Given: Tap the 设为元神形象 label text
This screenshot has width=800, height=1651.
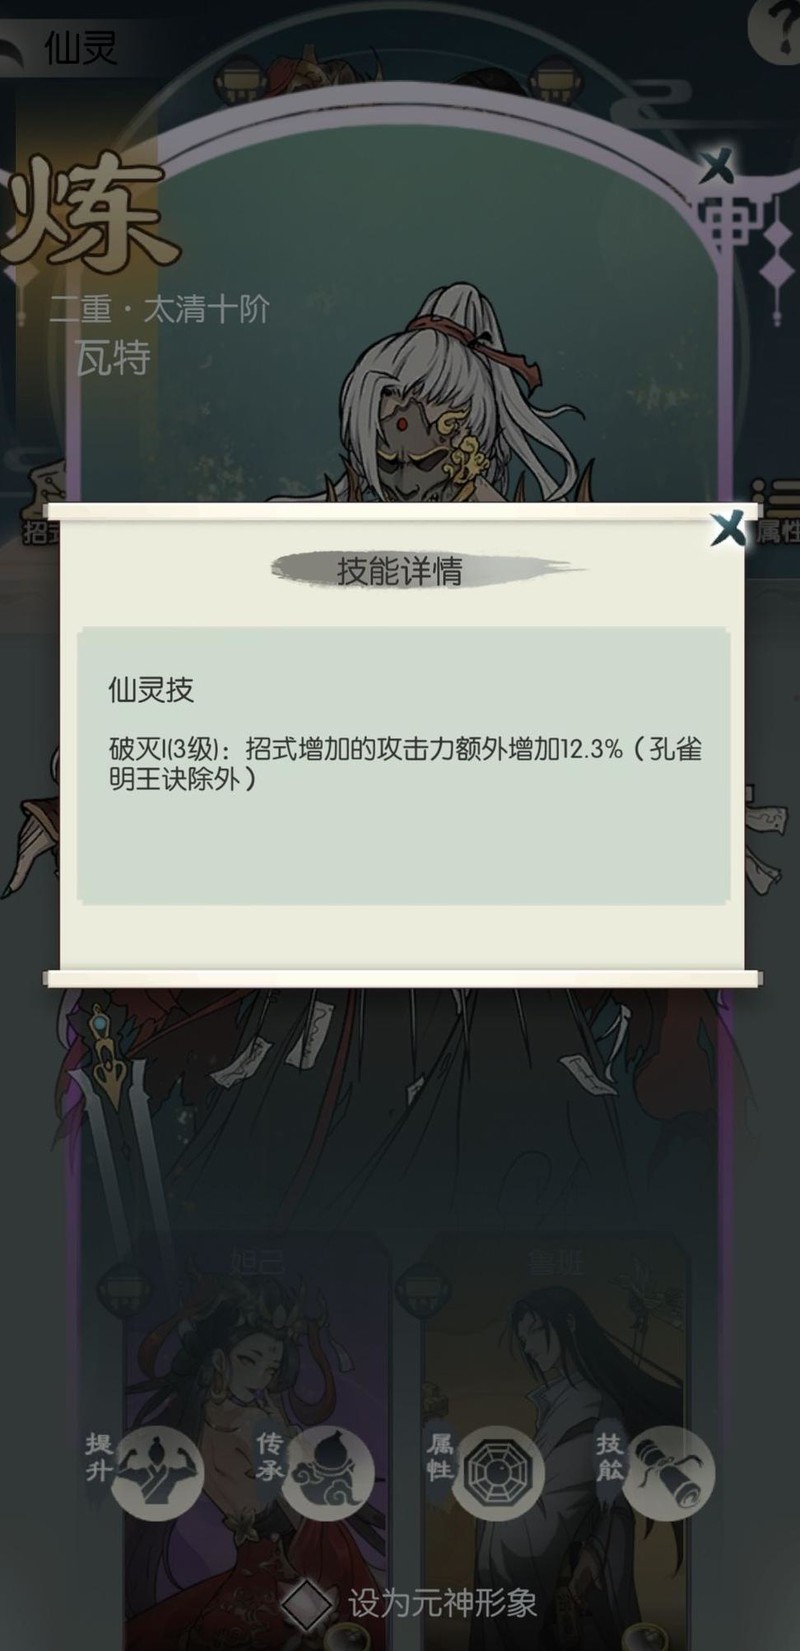Looking at the screenshot, I should point(443,1604).
